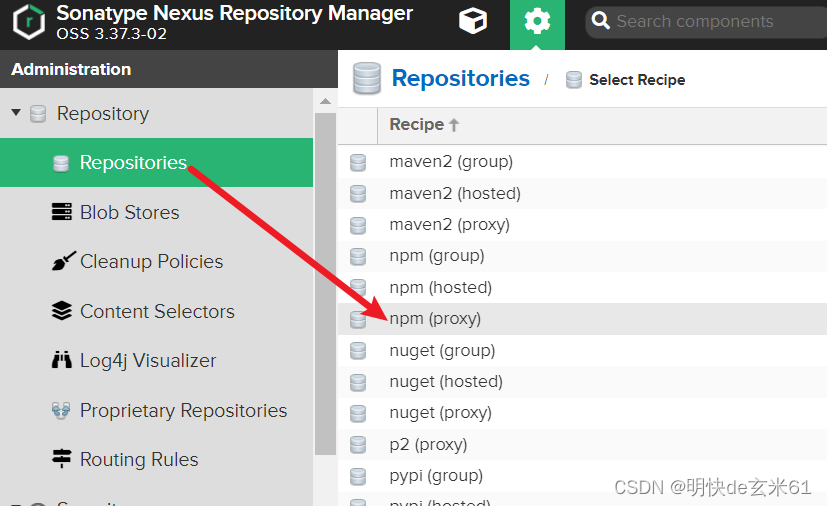Select the npm (hosted) recipe

pos(440,288)
